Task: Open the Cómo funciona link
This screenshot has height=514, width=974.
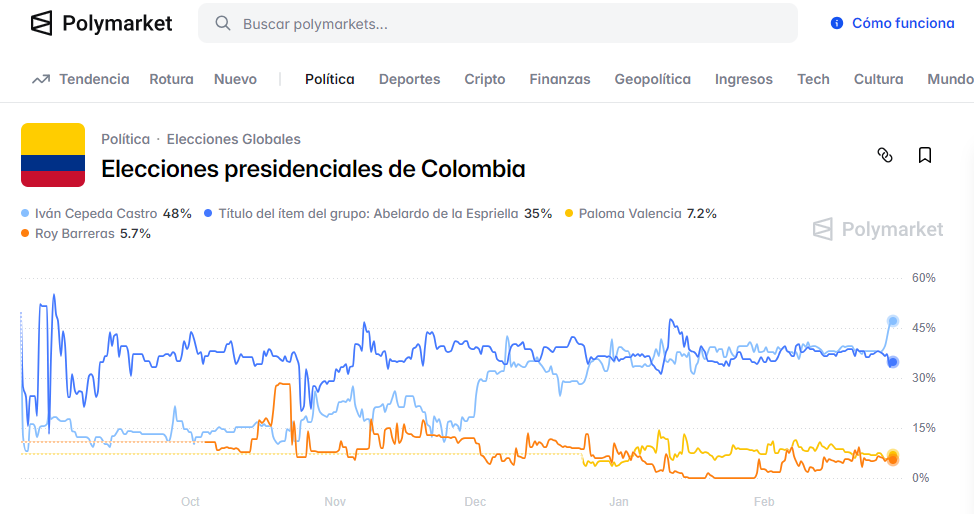Action: point(902,23)
